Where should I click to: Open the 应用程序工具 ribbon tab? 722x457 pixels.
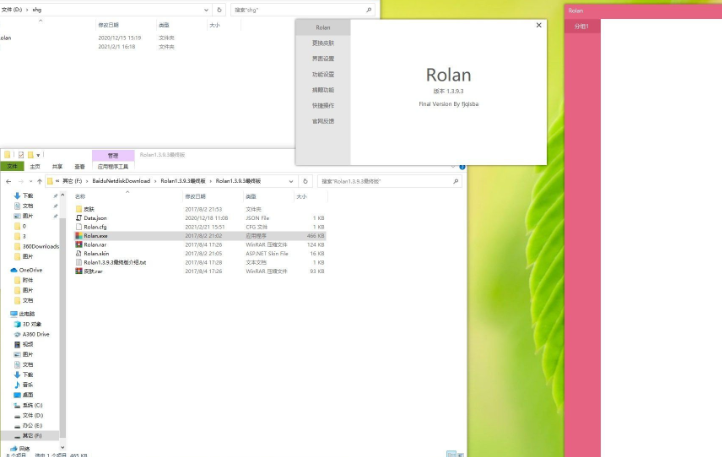click(x=113, y=166)
